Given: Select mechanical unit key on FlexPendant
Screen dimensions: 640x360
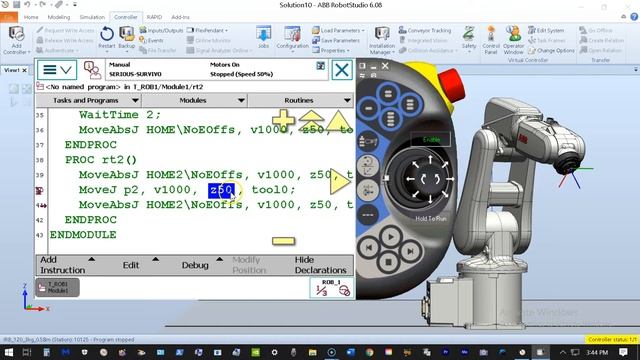Looking at the screenshot, I should (368, 142).
